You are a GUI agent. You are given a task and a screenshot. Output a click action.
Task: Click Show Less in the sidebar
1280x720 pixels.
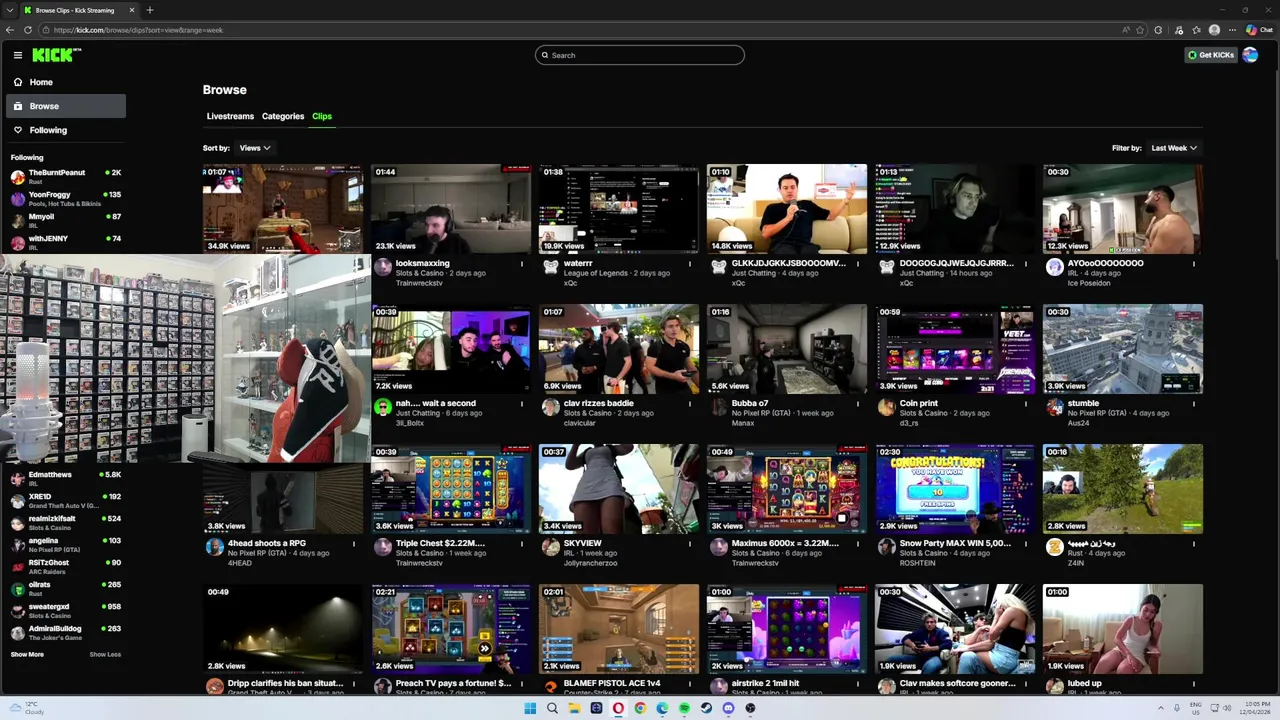point(105,655)
